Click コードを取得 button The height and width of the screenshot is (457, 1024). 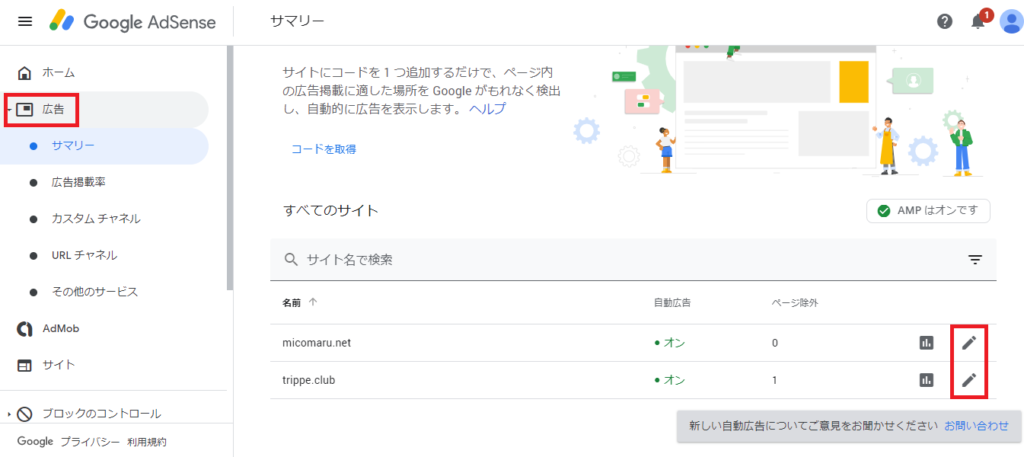tap(324, 149)
